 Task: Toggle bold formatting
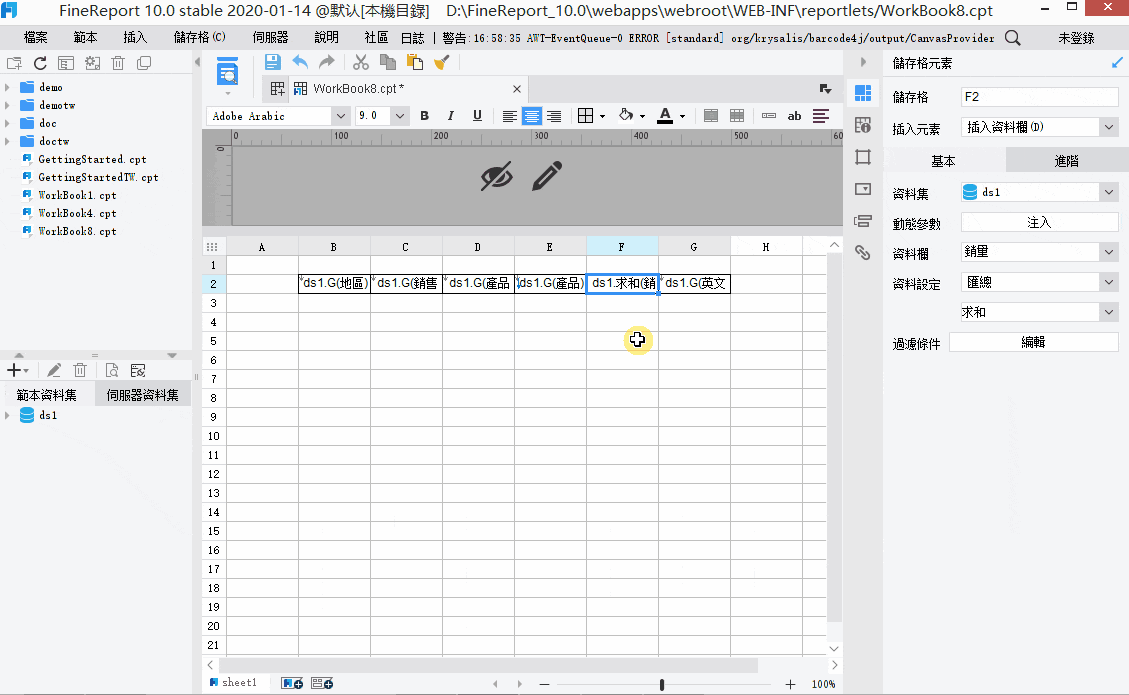(425, 116)
